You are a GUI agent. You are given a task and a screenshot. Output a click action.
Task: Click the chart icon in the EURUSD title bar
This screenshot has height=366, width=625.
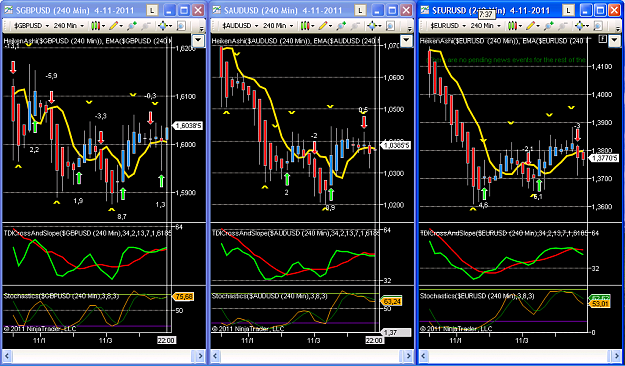425,10
